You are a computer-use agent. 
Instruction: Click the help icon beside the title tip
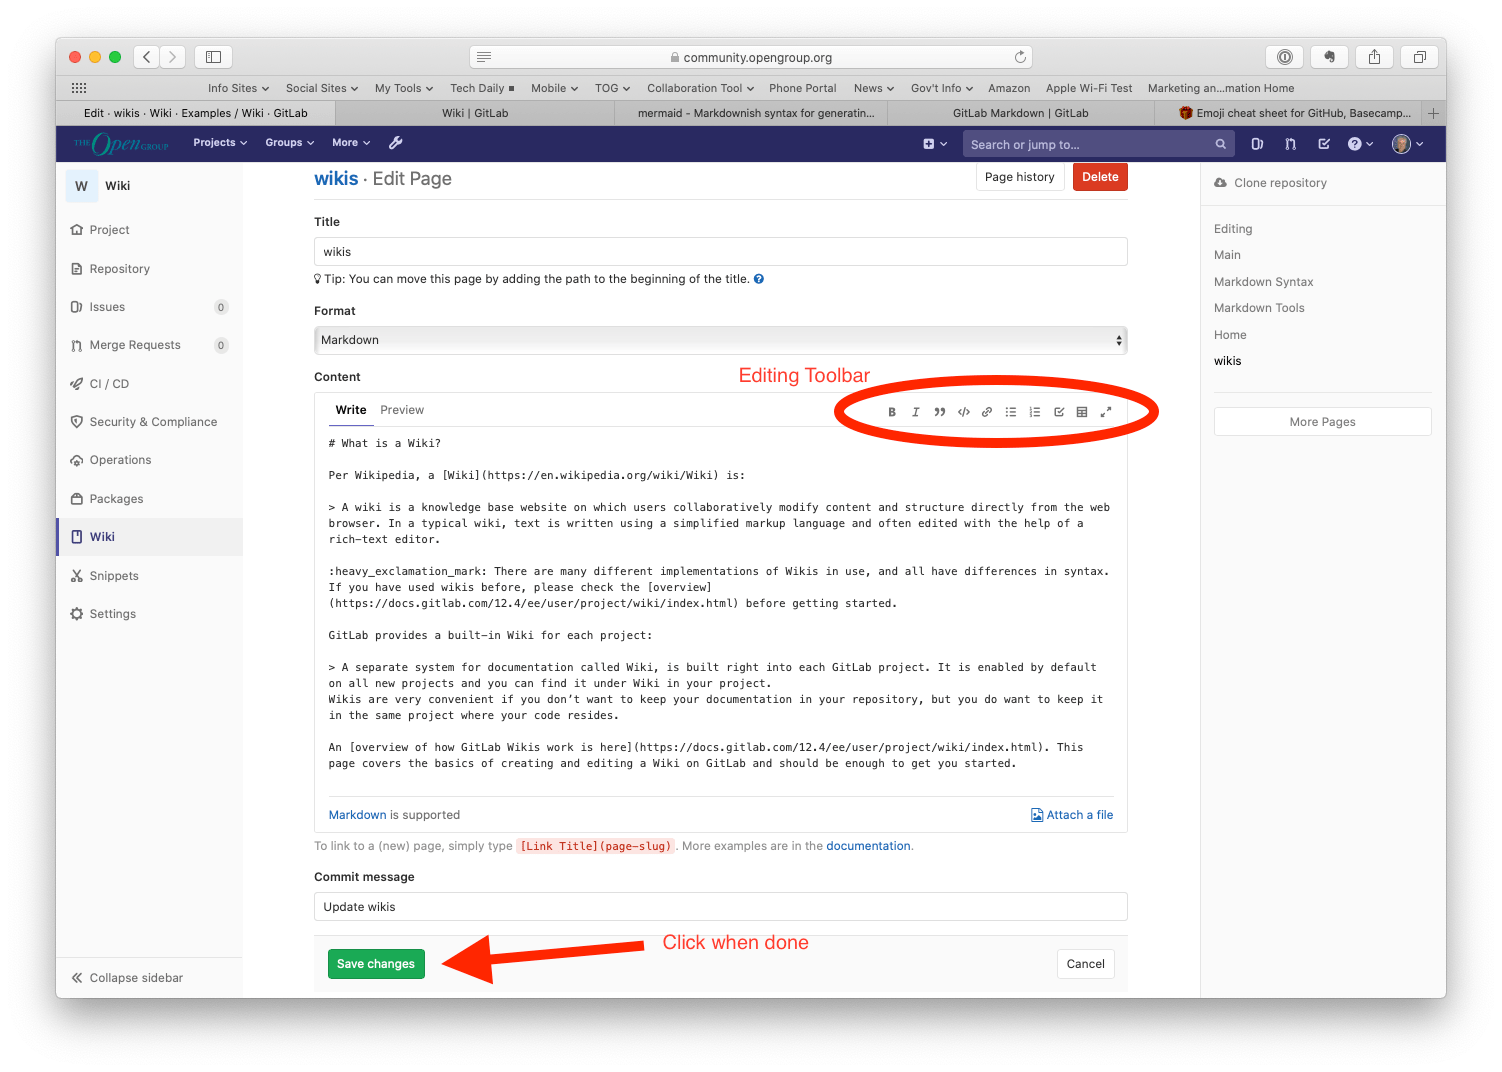click(759, 279)
